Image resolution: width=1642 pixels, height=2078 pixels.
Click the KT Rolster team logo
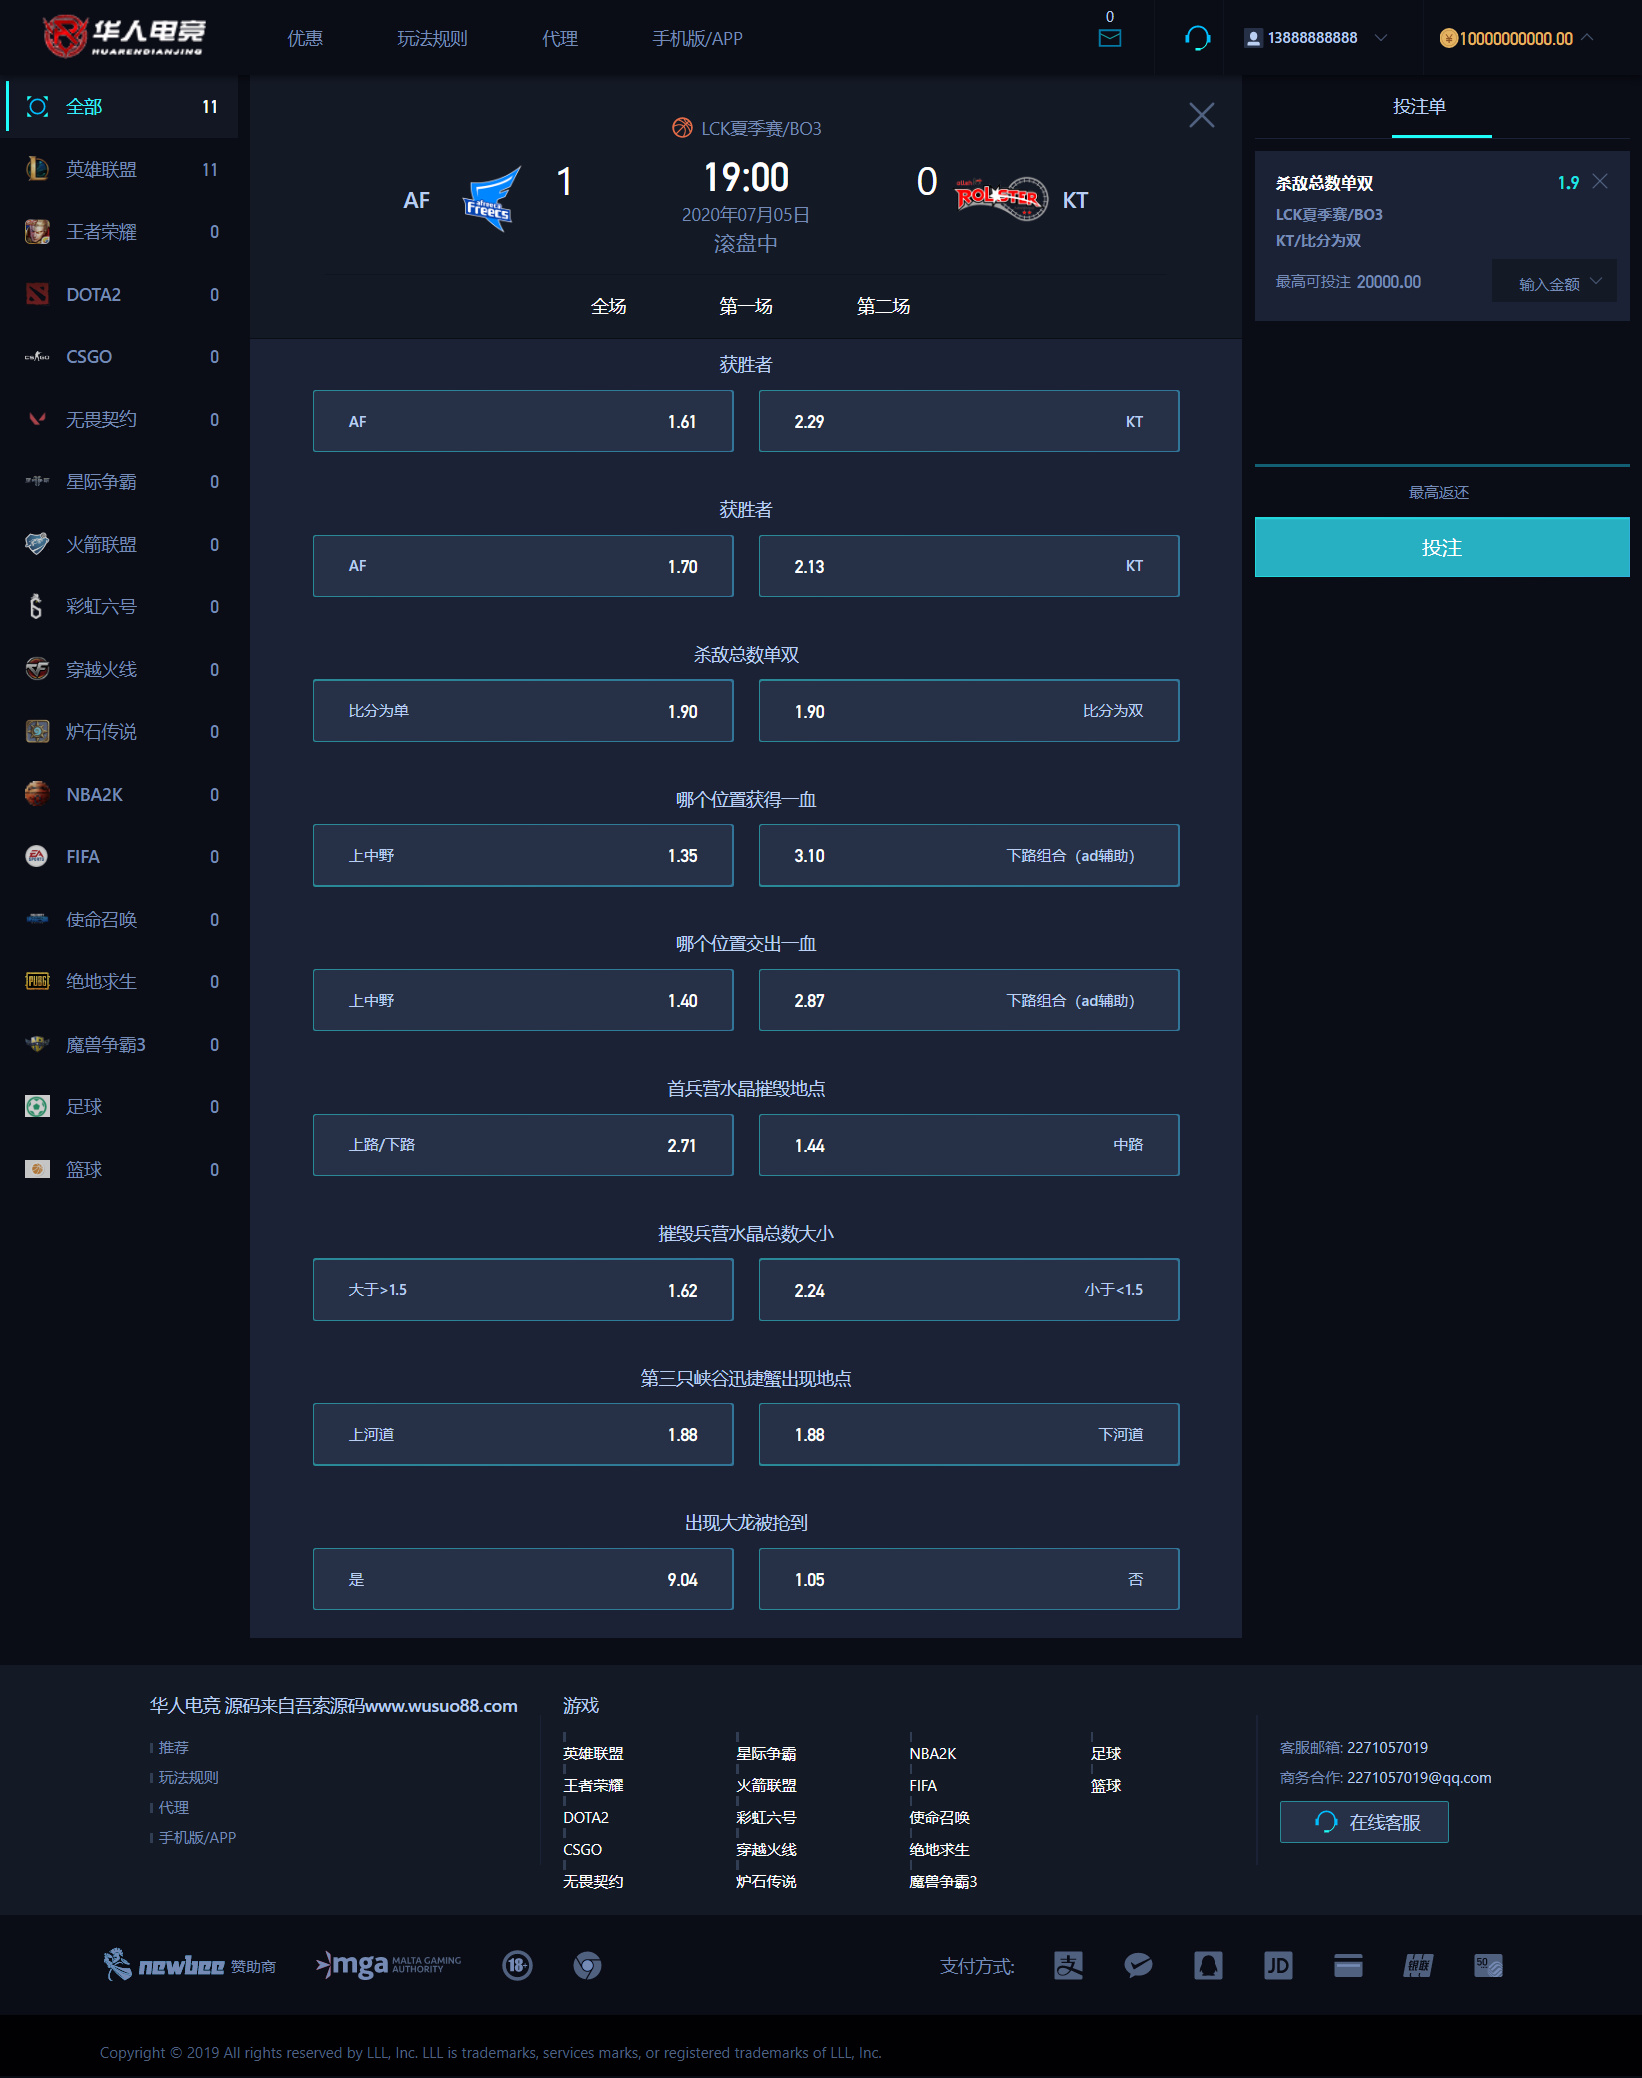[1001, 198]
